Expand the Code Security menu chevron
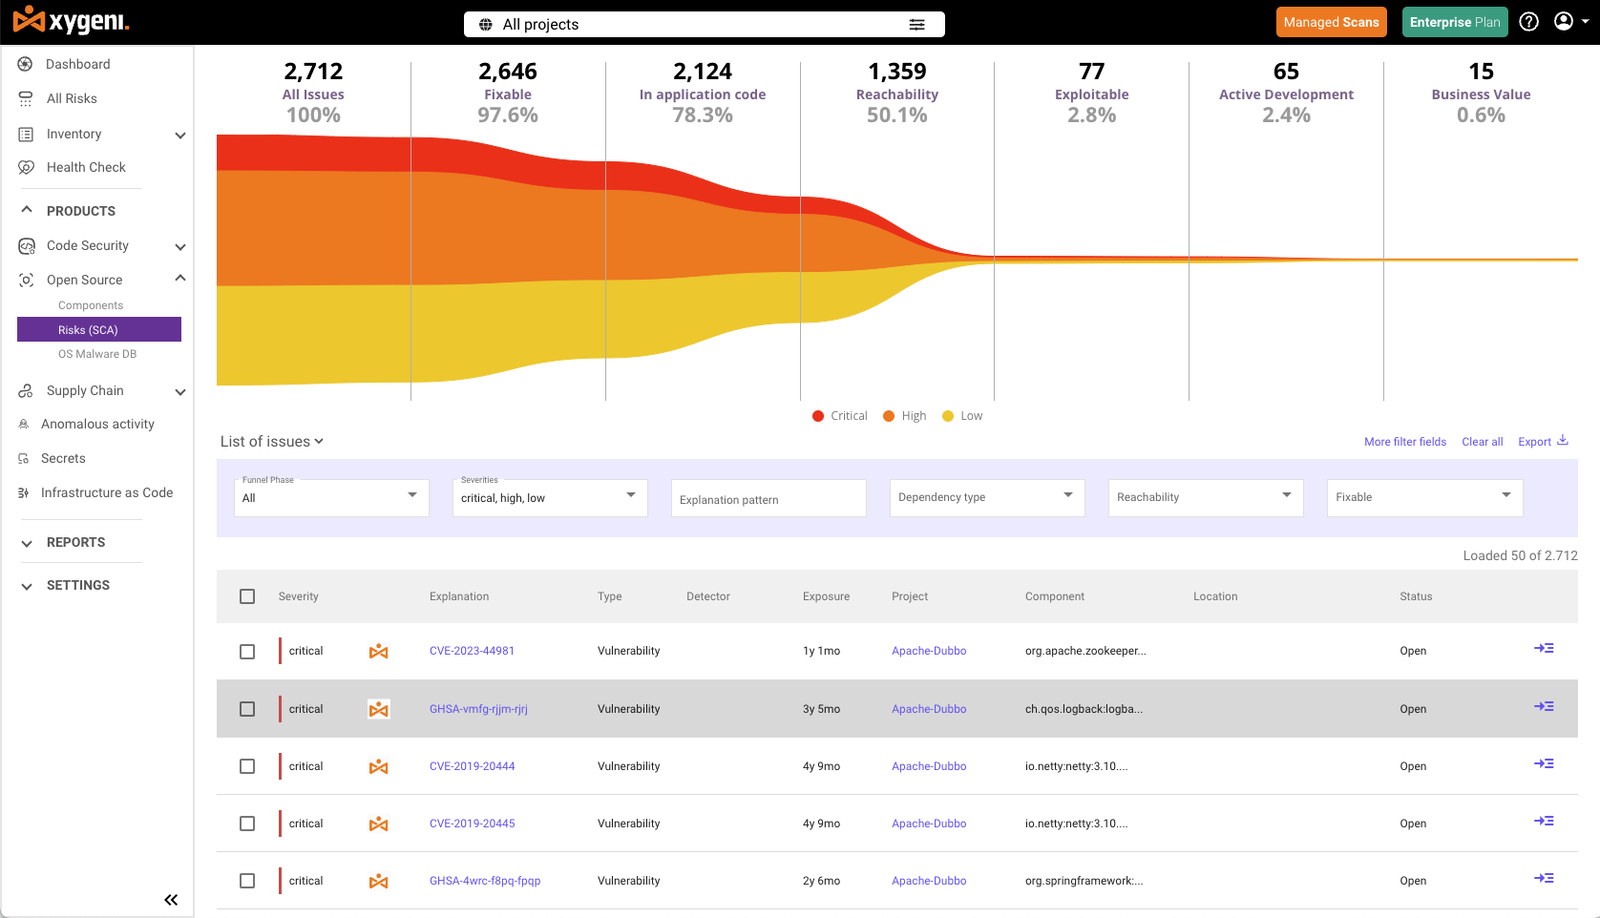 click(x=180, y=247)
